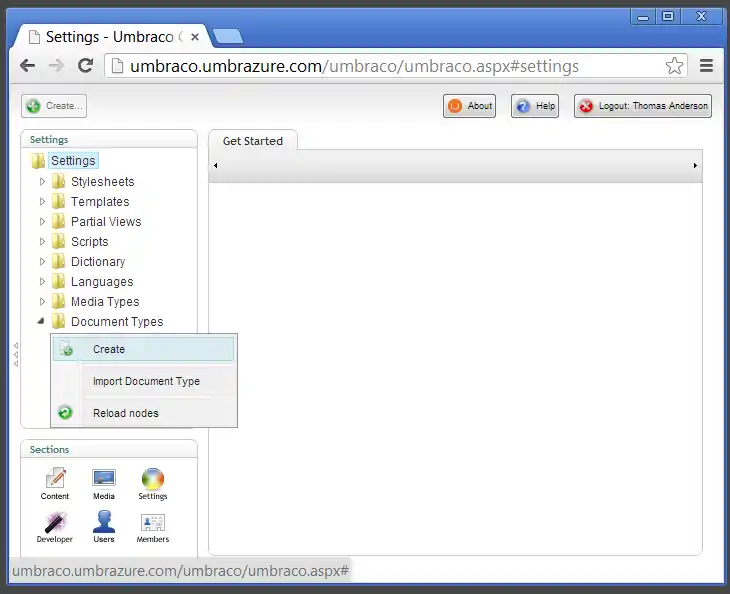This screenshot has height=594, width=730.
Task: Open the About button
Action: pos(469,106)
